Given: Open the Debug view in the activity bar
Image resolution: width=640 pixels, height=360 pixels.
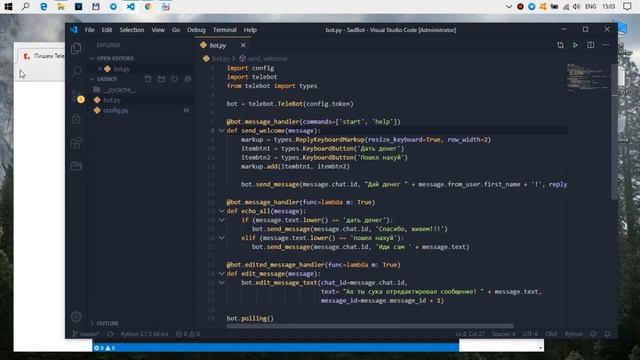Looking at the screenshot, I should [x=76, y=119].
